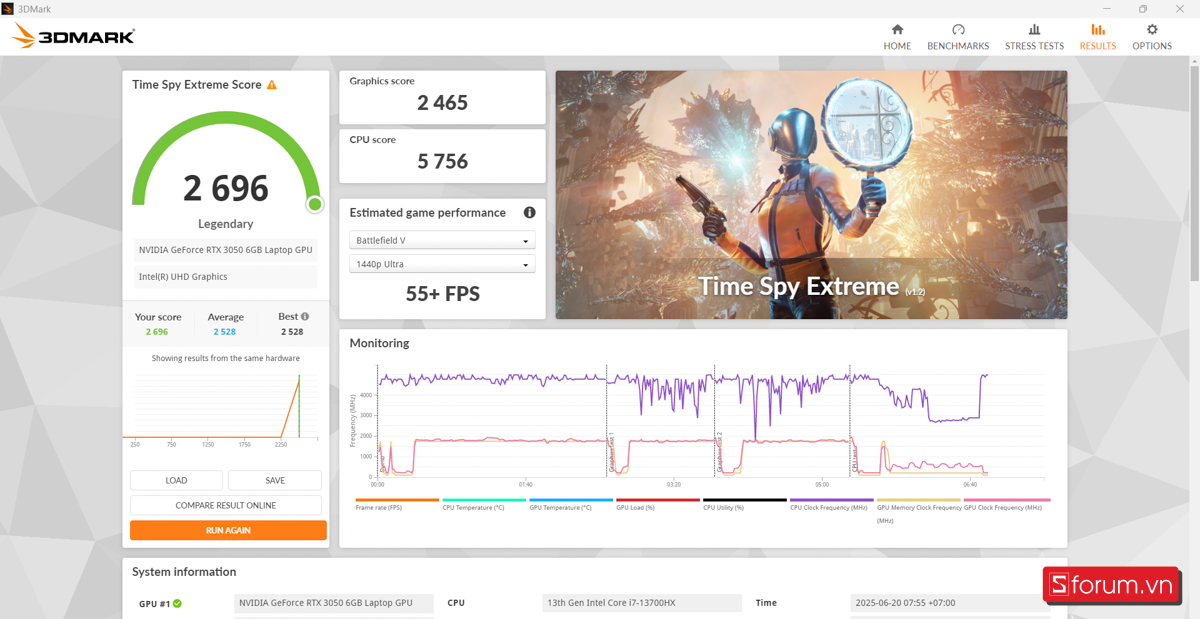Viewport: 1200px width, 619px height.
Task: Toggle the GPU Memory Clock Frequency legend entry
Action: tap(919, 510)
